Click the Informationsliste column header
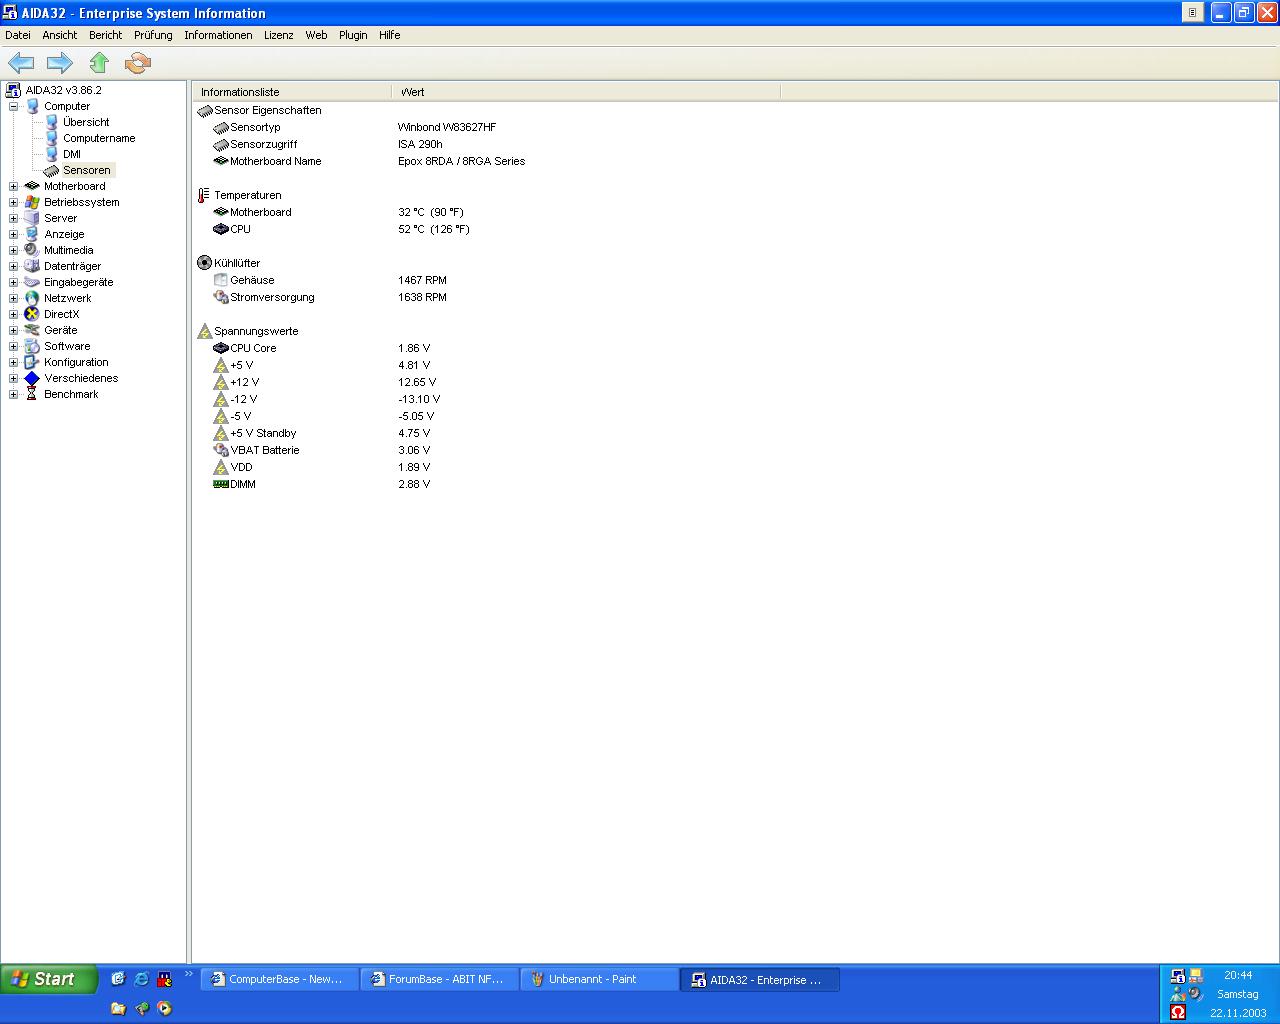Viewport: 1280px width, 1024px height. pos(292,92)
